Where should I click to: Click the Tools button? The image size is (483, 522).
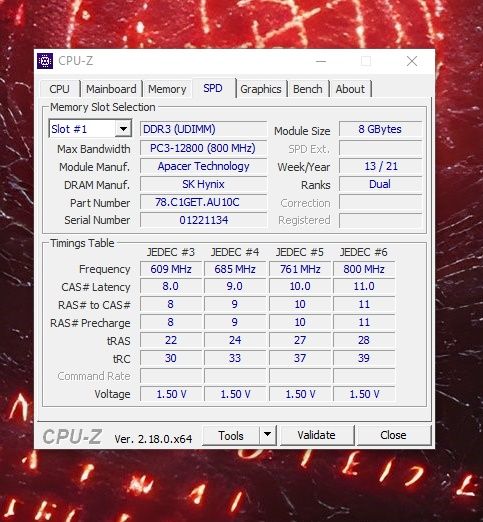click(231, 435)
